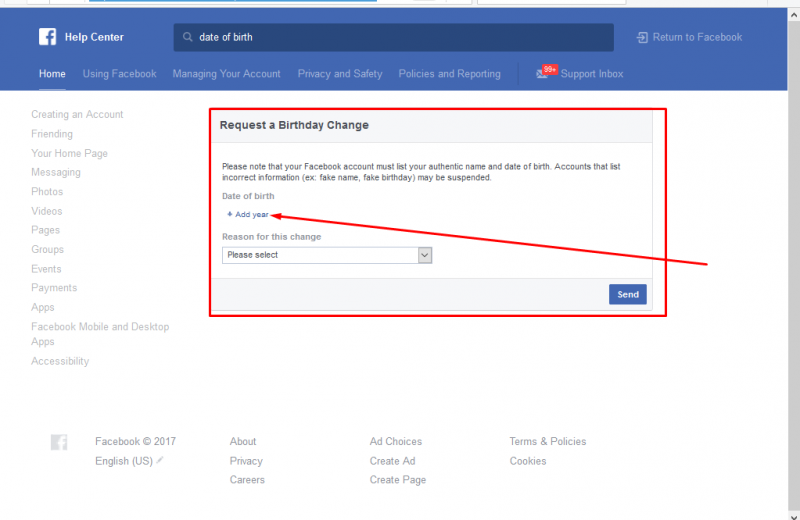Open the Apps topic in sidebar
This screenshot has width=800, height=520.
[42, 307]
